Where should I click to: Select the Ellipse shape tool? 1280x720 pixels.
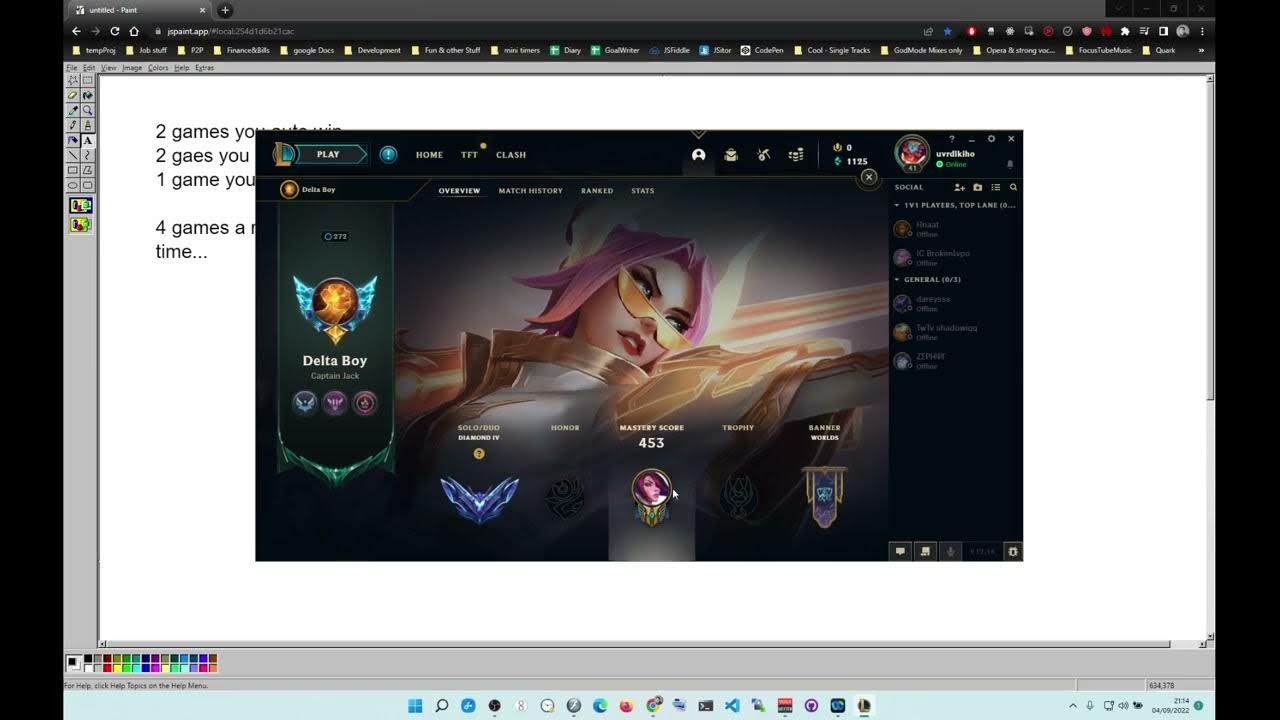73,185
